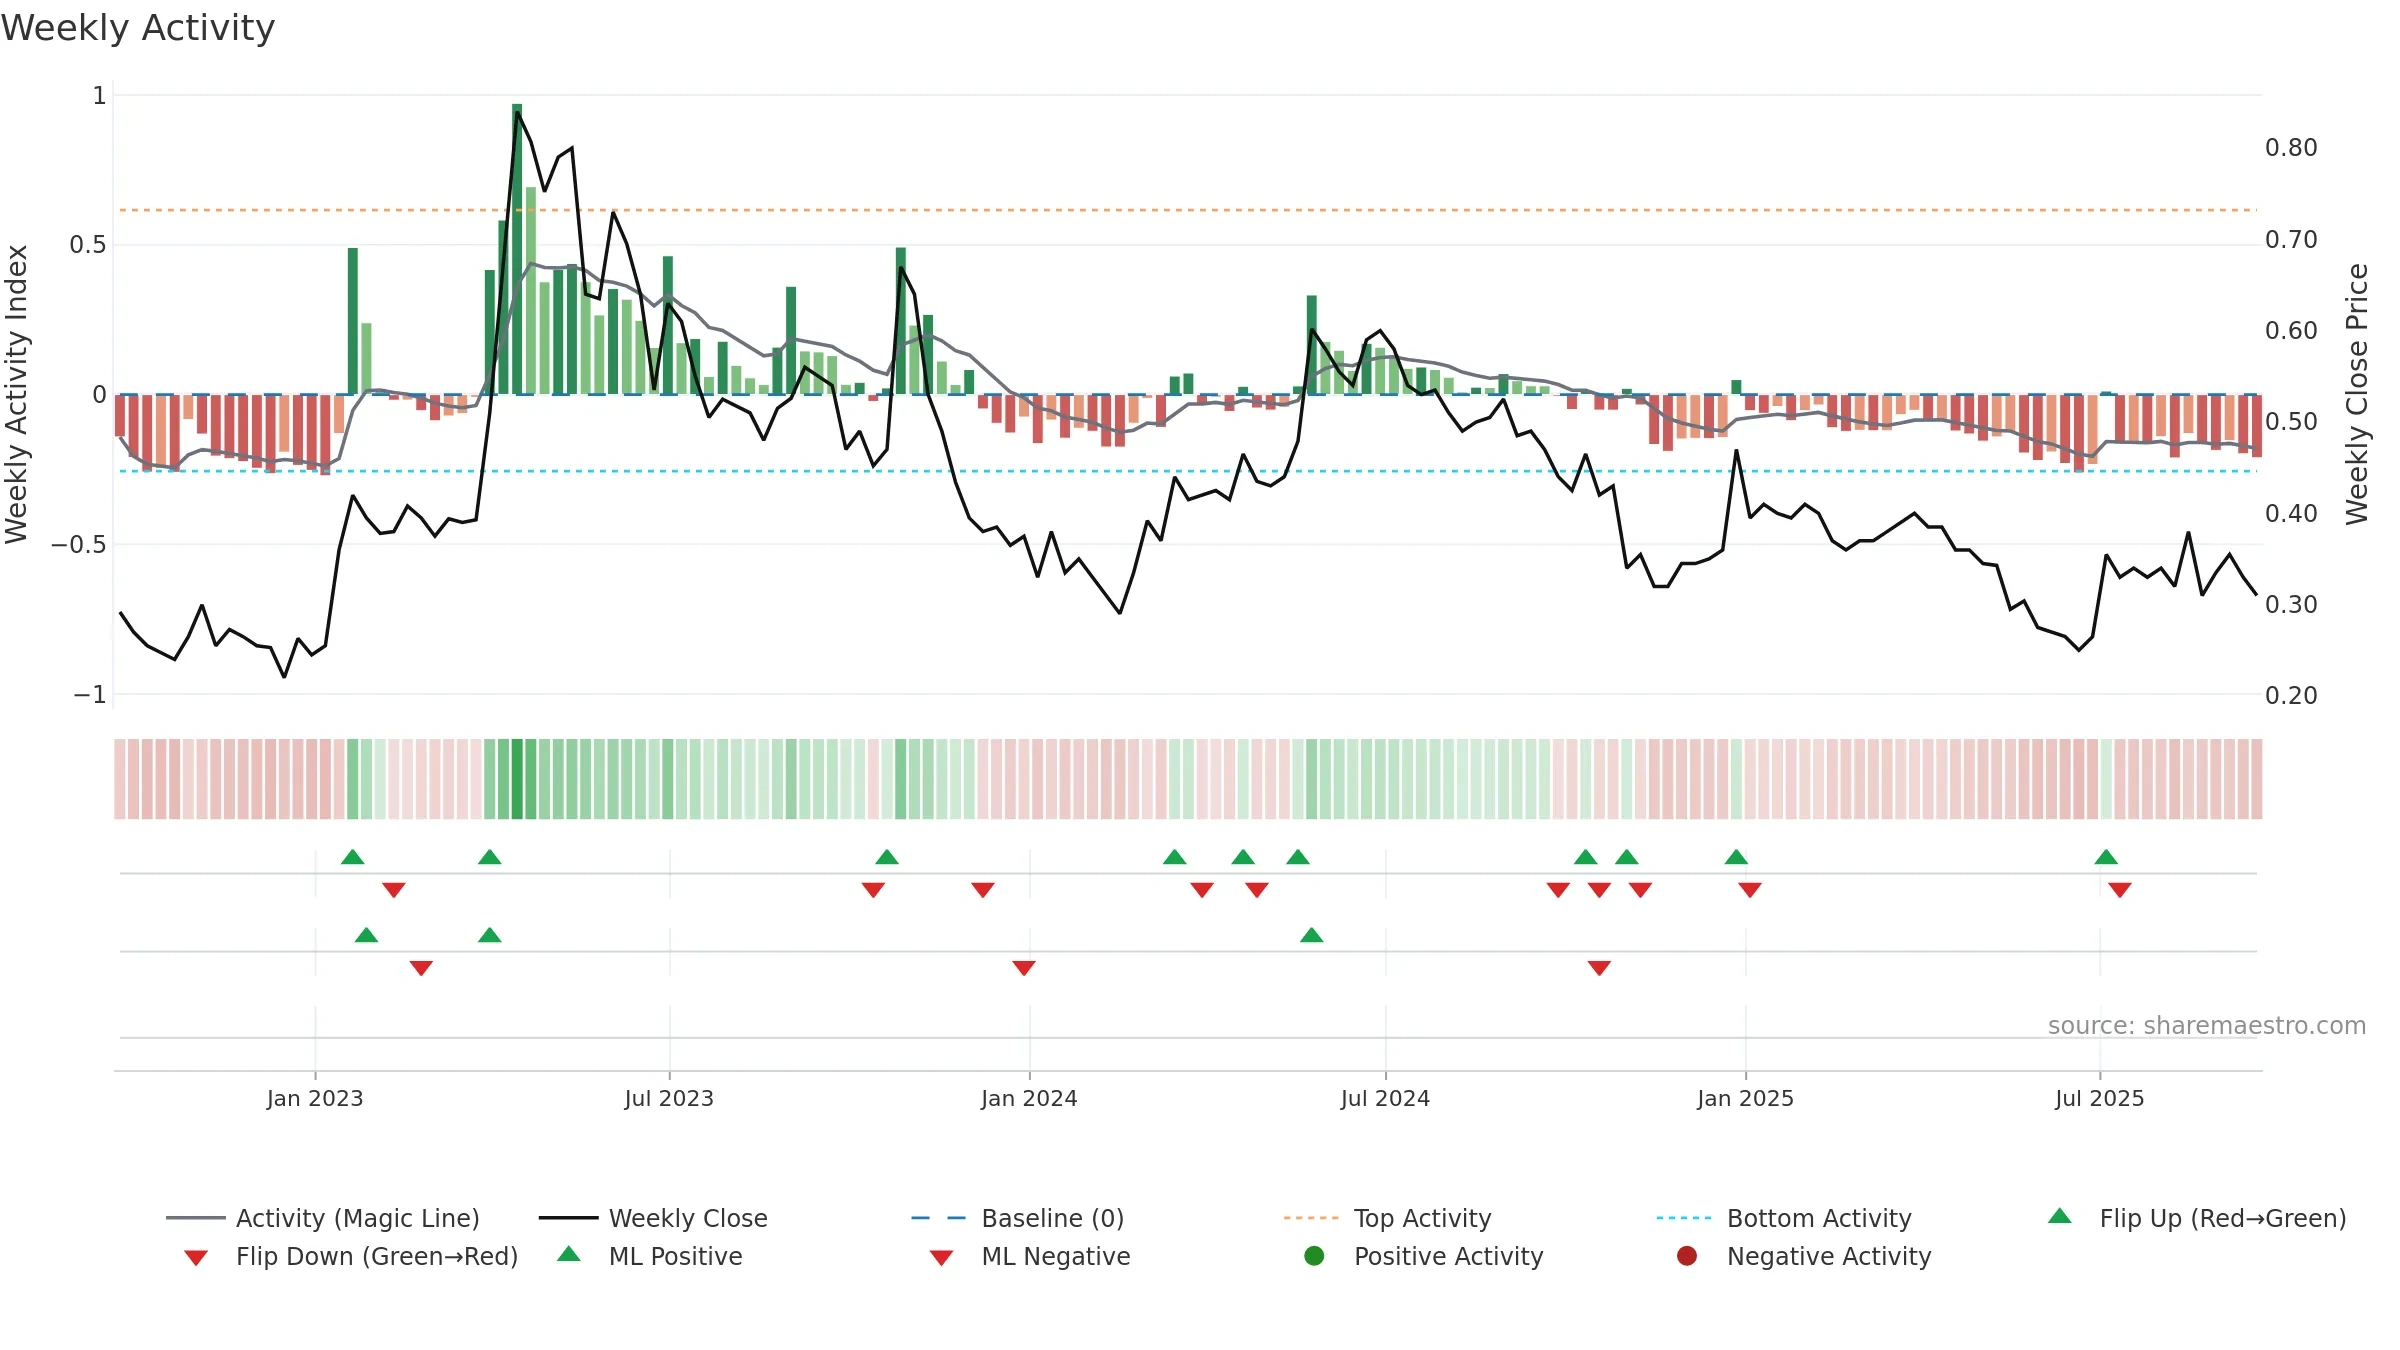Click the Jan 2023 x-axis label
The height and width of the screenshot is (1350, 2400).
click(x=315, y=1098)
